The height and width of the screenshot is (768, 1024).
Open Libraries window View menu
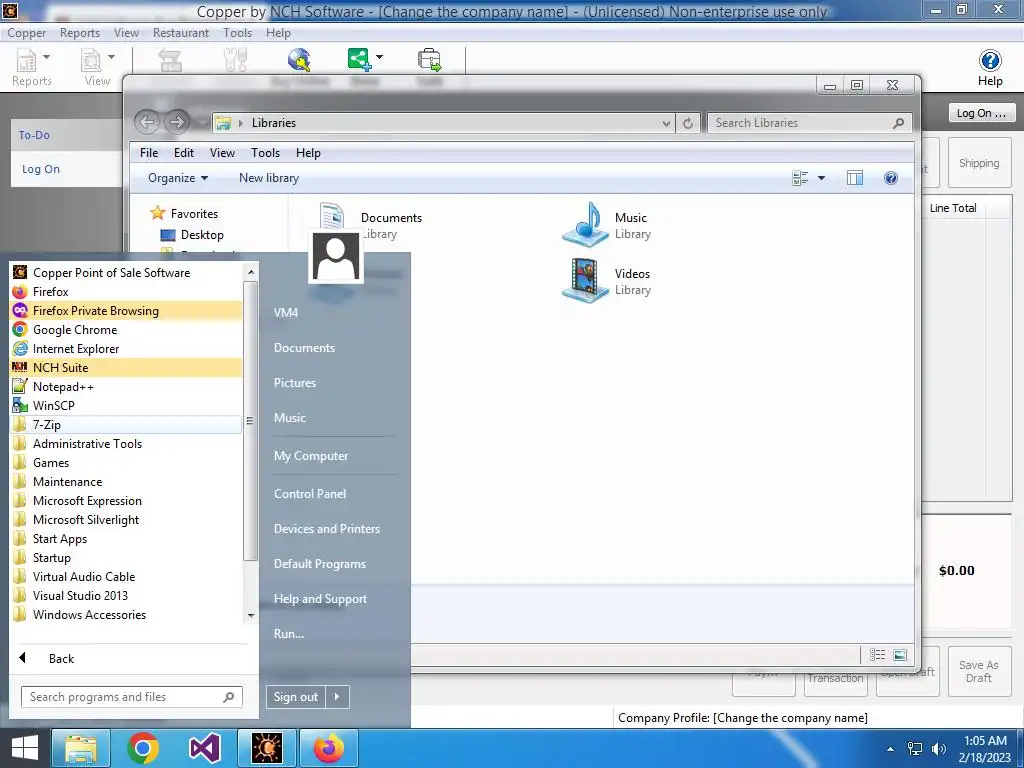coord(222,153)
